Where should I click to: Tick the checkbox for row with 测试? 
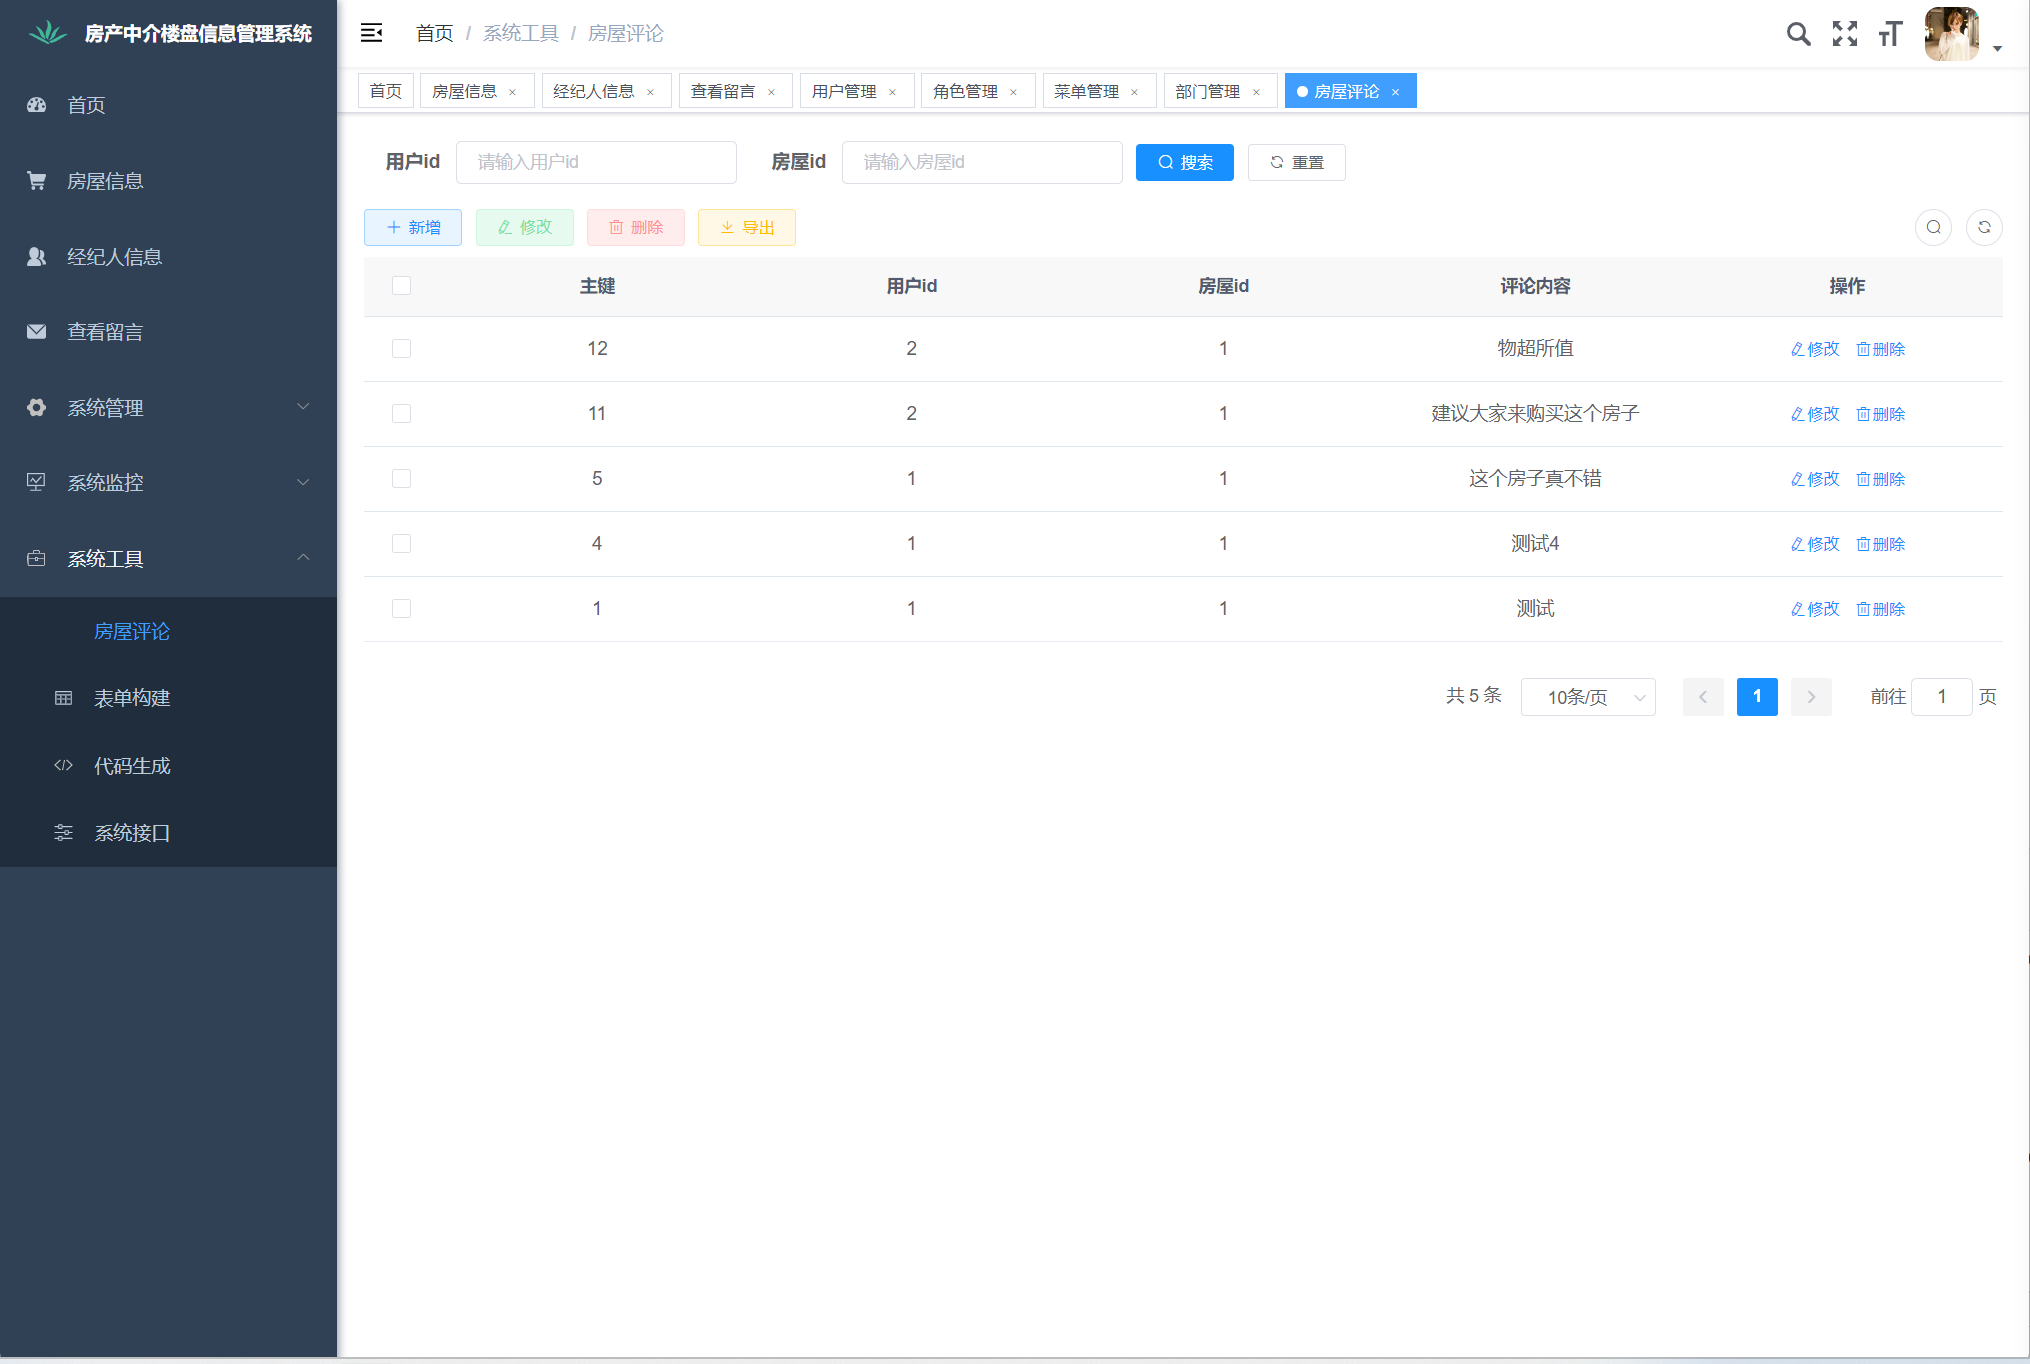pos(401,609)
